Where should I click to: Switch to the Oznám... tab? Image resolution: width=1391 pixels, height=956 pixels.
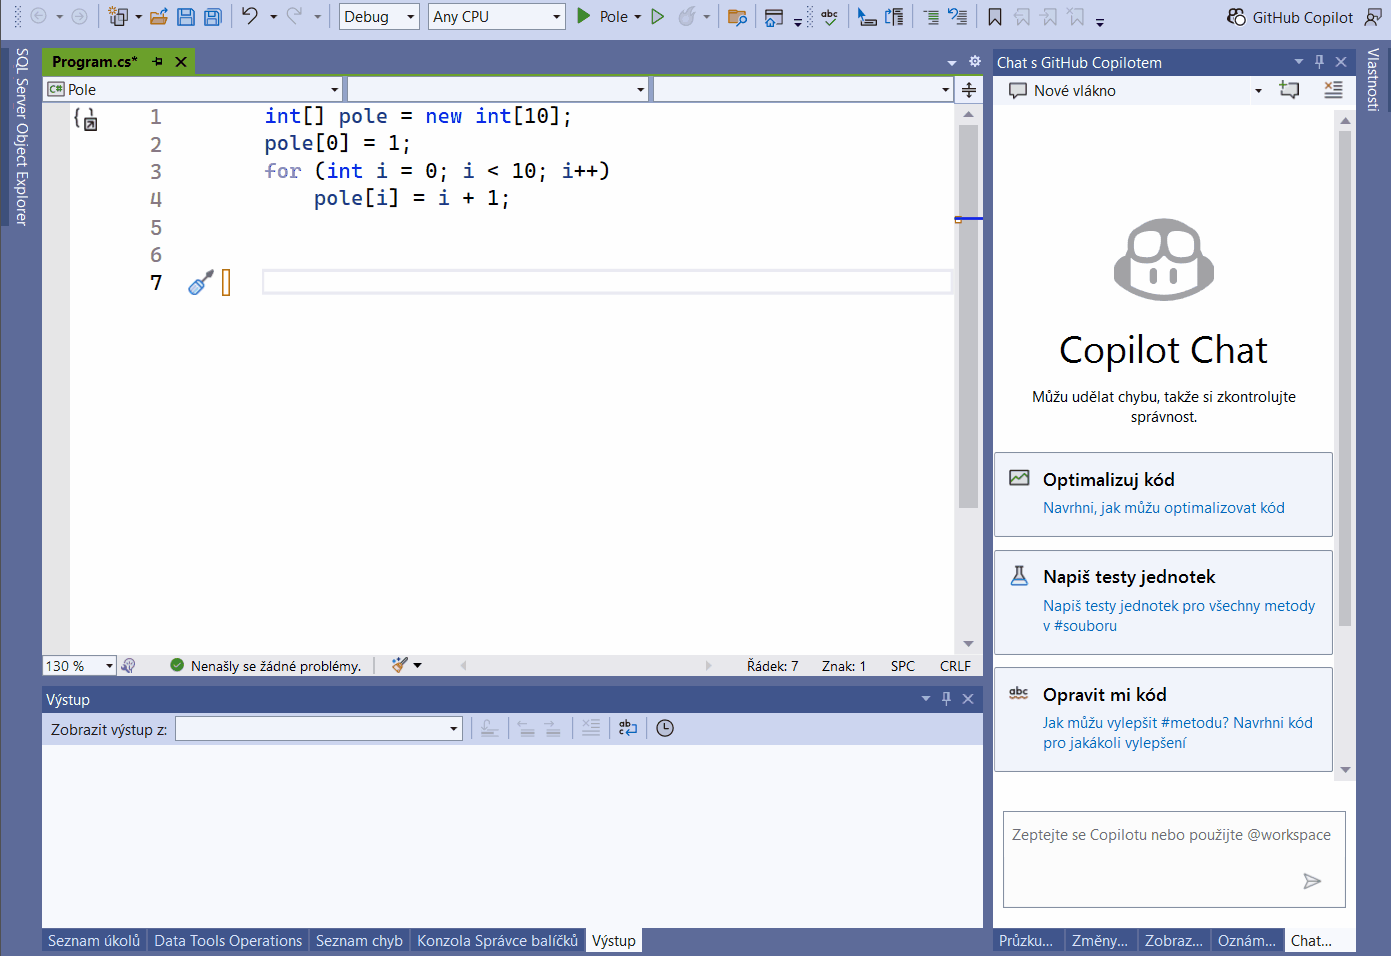1247,941
